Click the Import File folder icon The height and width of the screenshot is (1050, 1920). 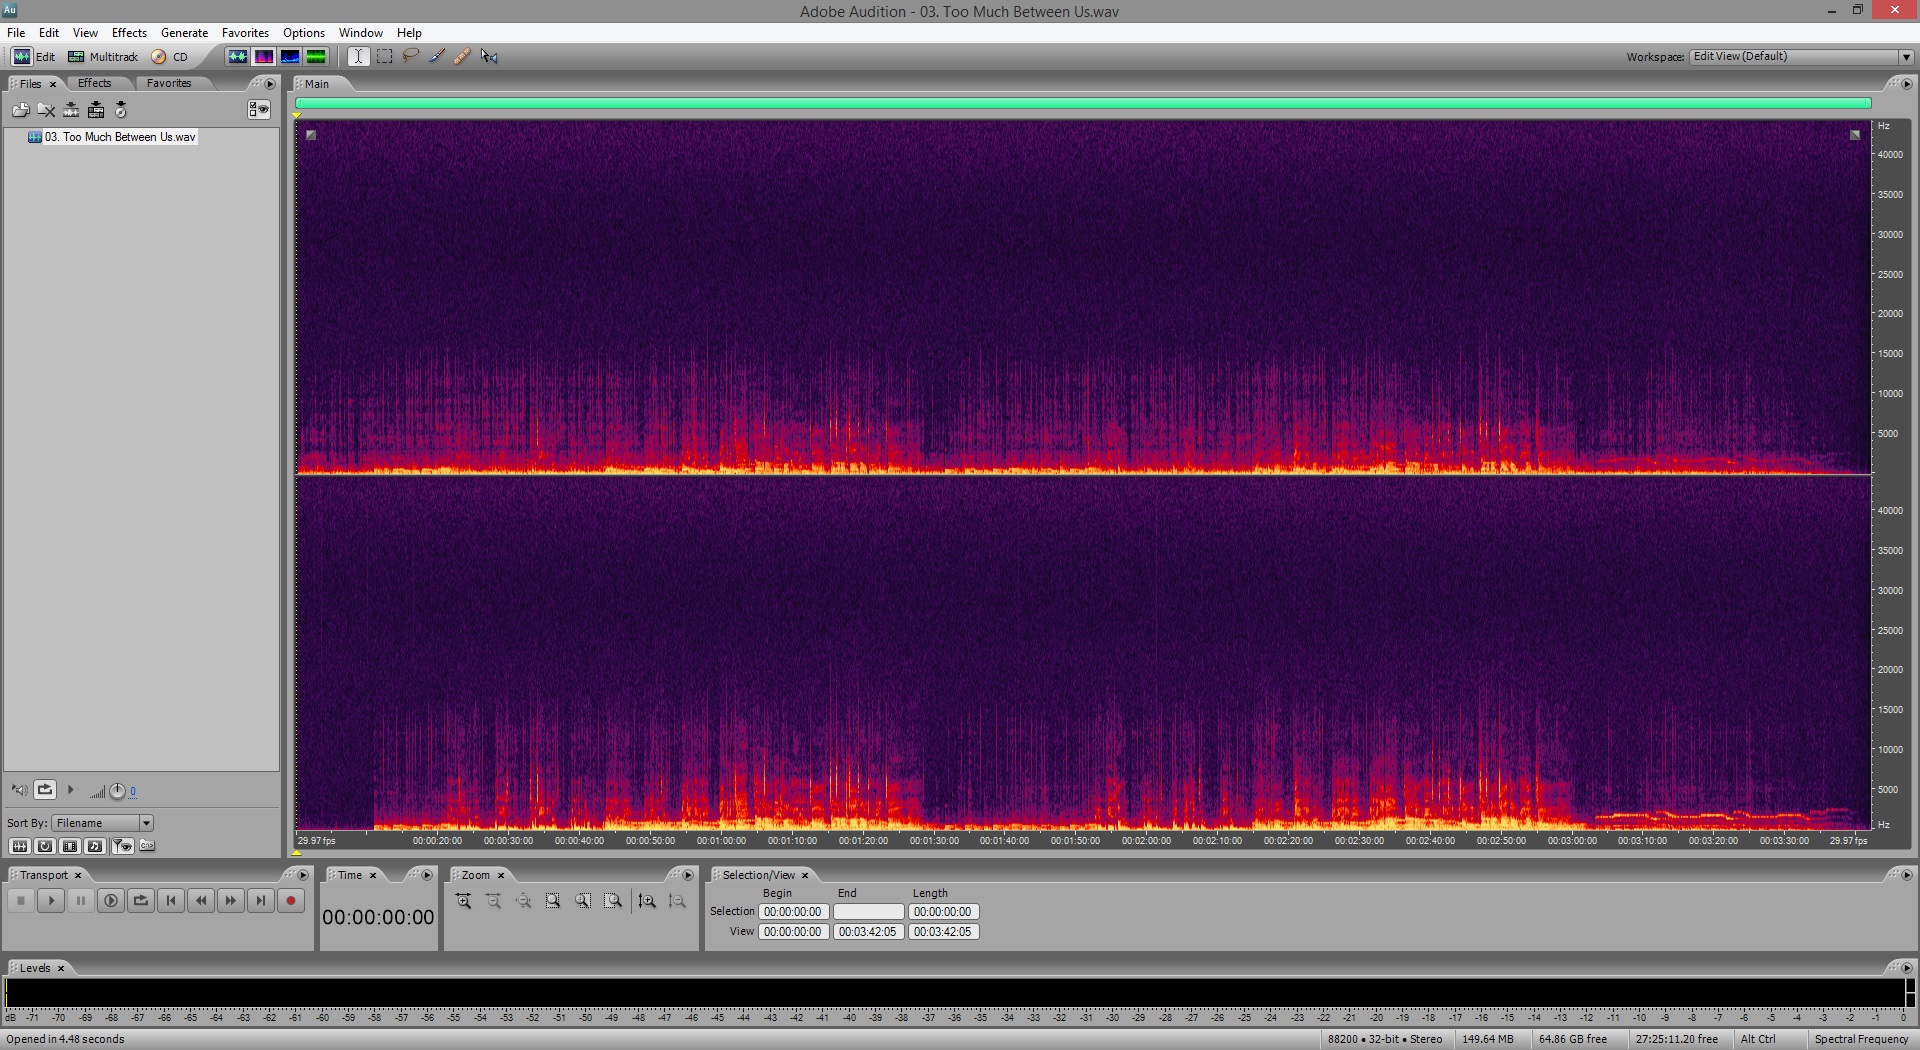[20, 110]
